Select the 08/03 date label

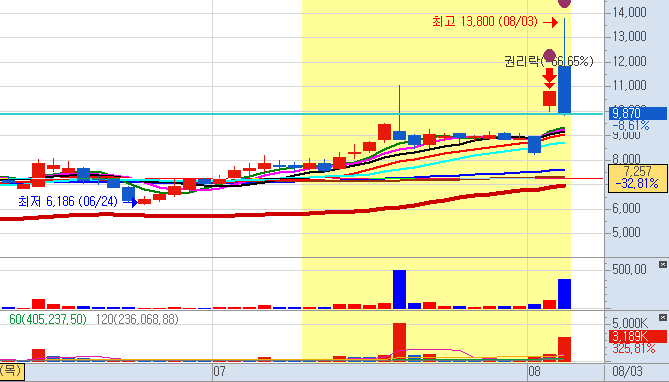click(627, 371)
